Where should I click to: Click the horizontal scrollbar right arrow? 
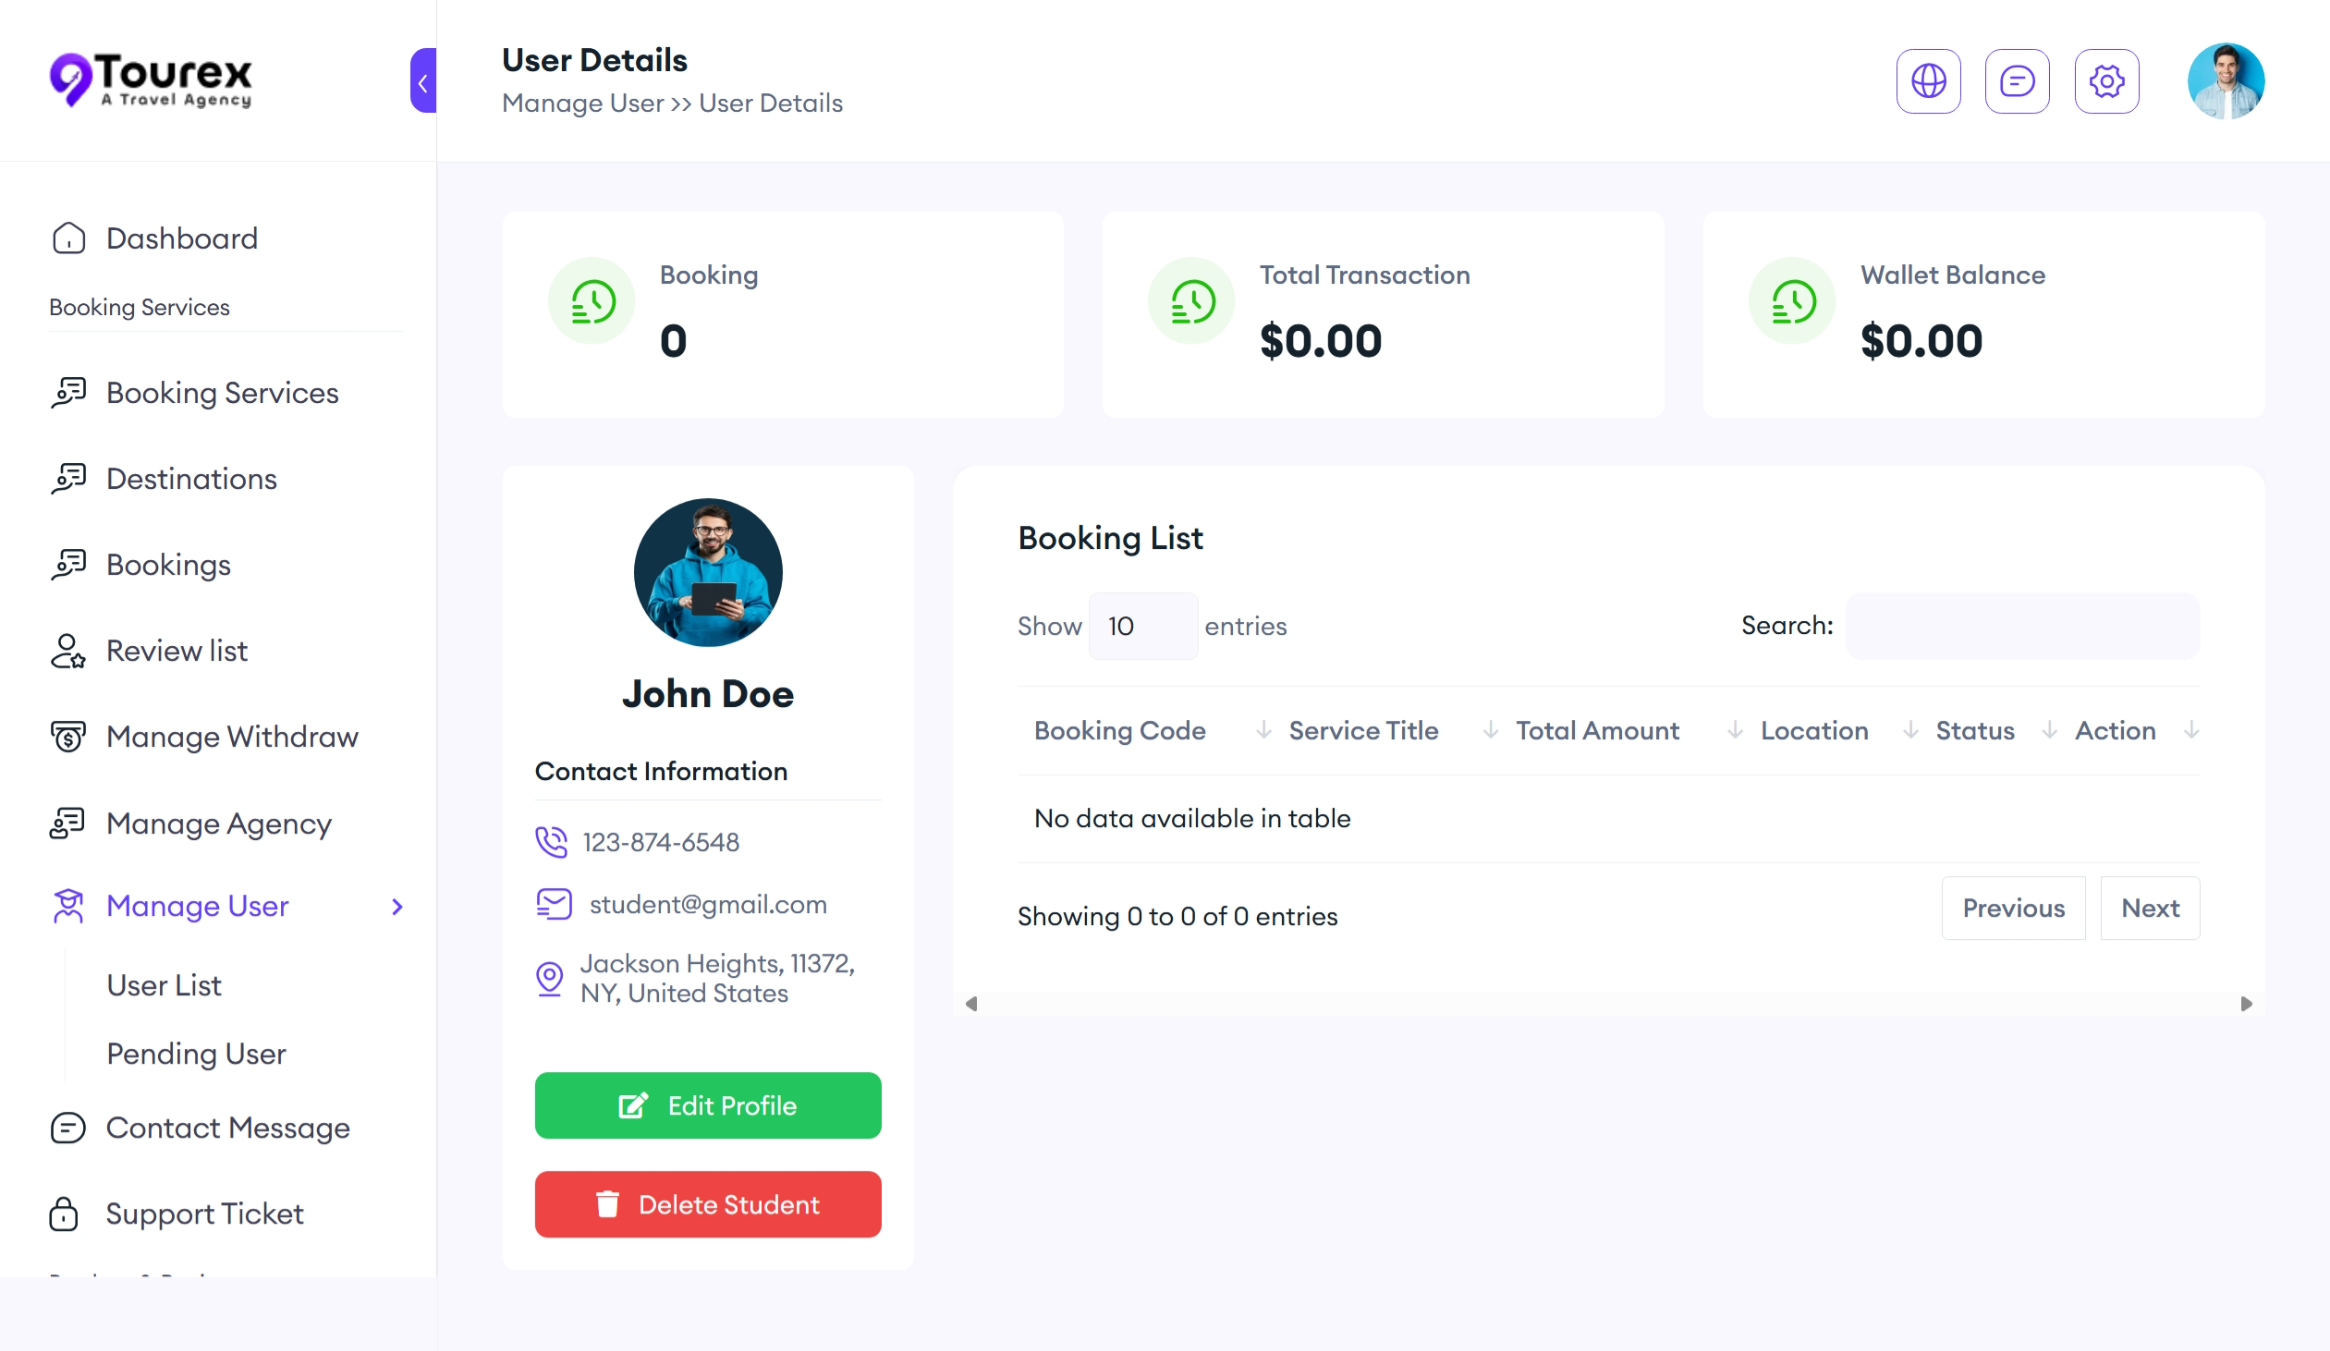(x=2246, y=1004)
